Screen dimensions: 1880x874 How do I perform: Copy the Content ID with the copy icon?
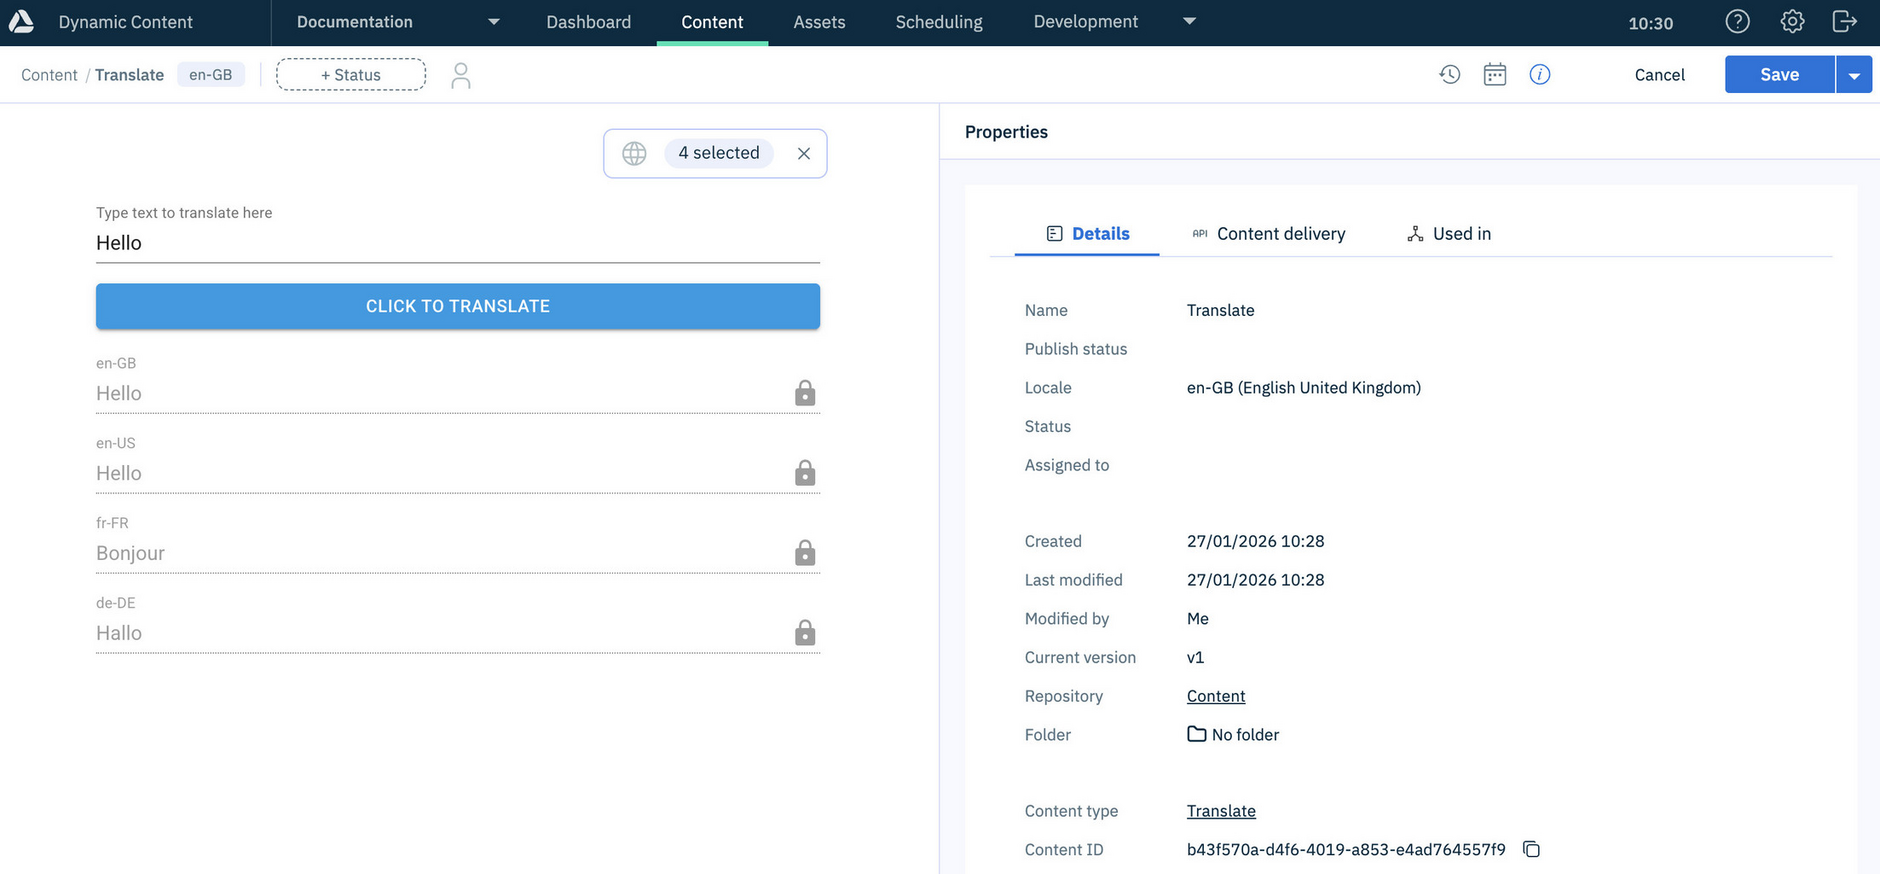coord(1531,849)
